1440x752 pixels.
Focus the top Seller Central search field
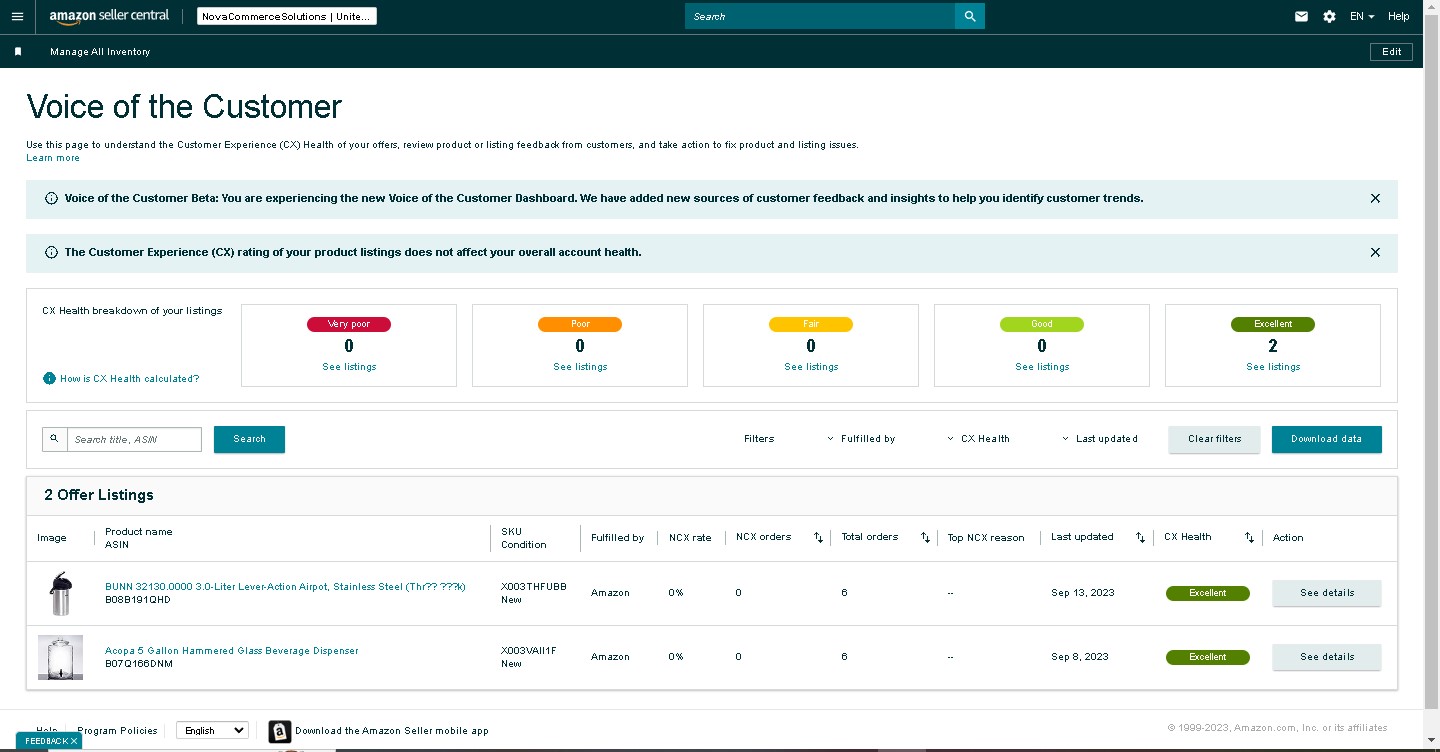click(819, 16)
